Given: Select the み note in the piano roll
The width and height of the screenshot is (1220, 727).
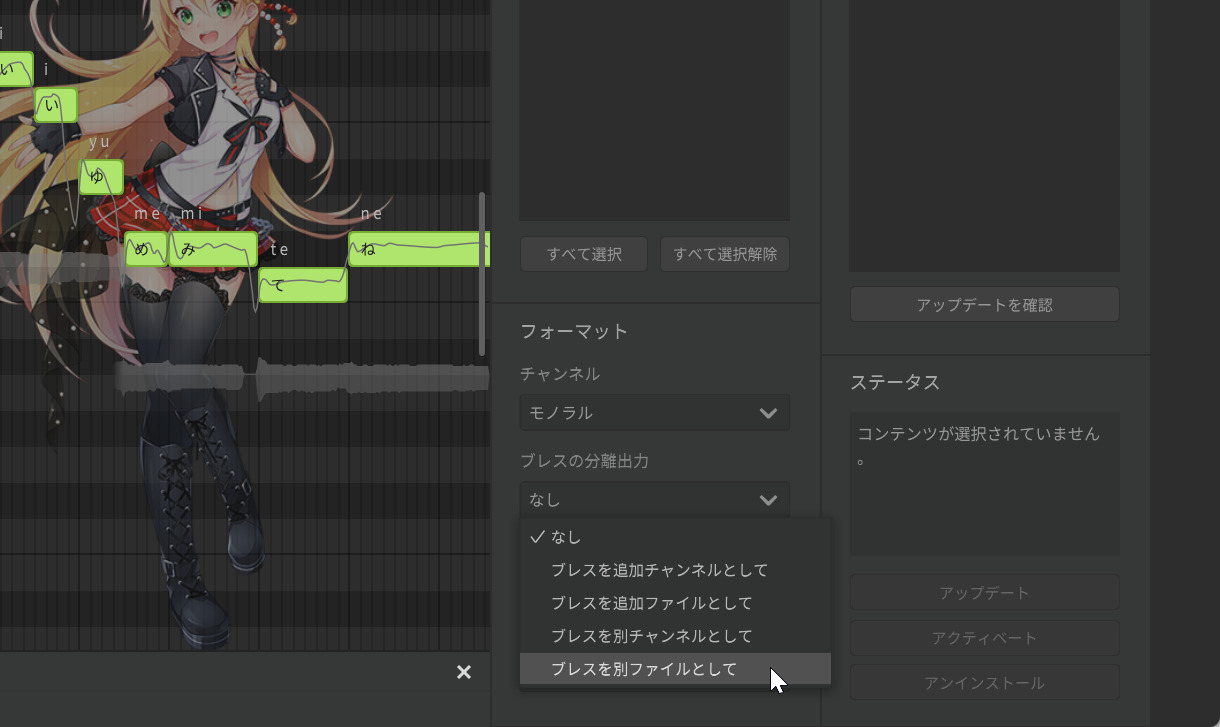Looking at the screenshot, I should click(213, 249).
